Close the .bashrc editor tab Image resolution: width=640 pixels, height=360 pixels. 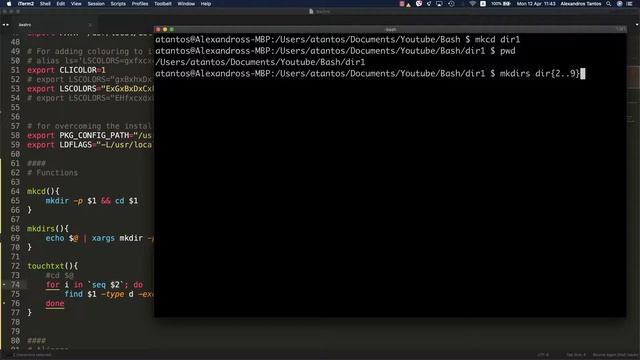(90, 25)
